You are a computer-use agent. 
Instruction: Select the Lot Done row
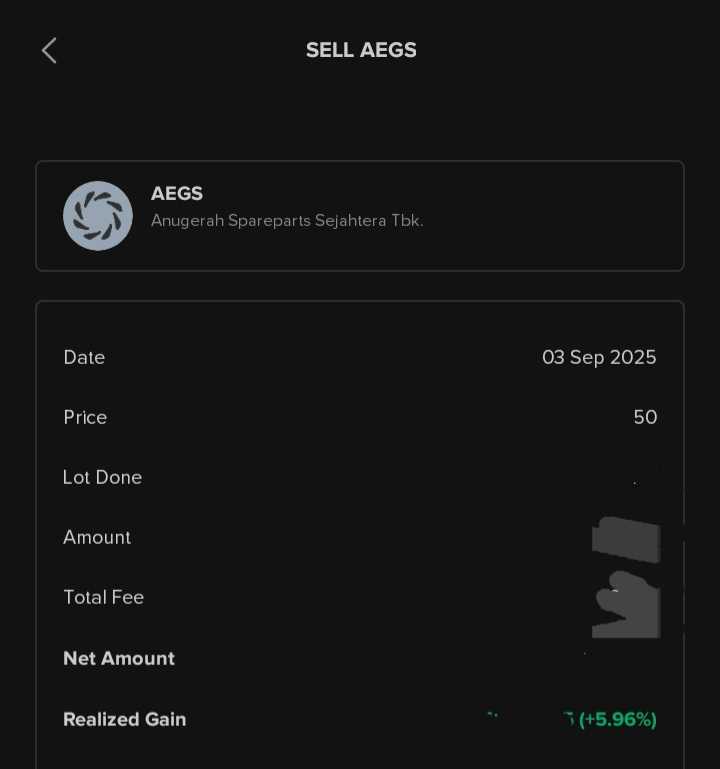click(x=360, y=477)
